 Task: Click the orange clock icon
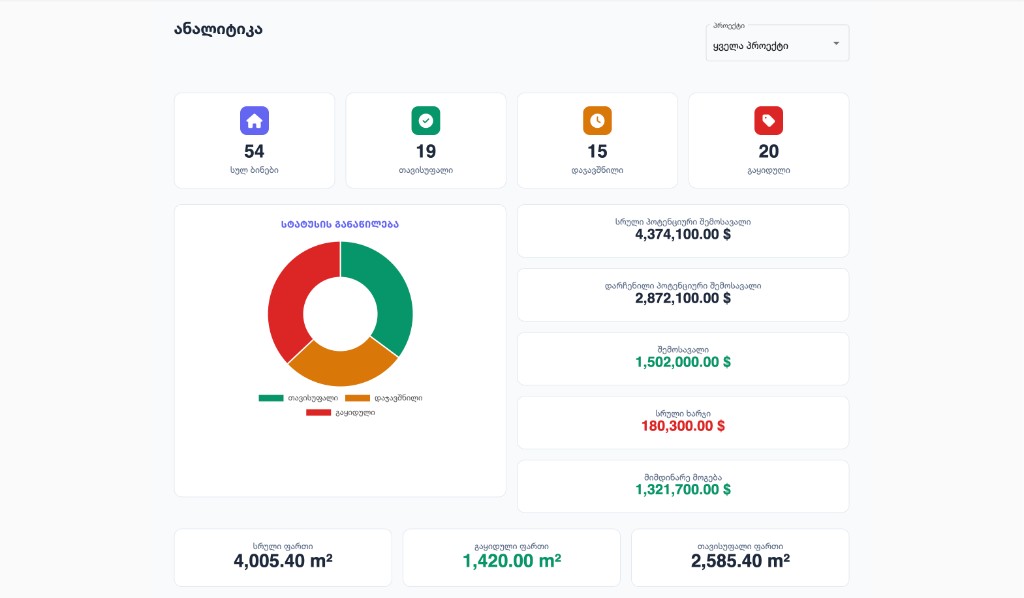597,121
